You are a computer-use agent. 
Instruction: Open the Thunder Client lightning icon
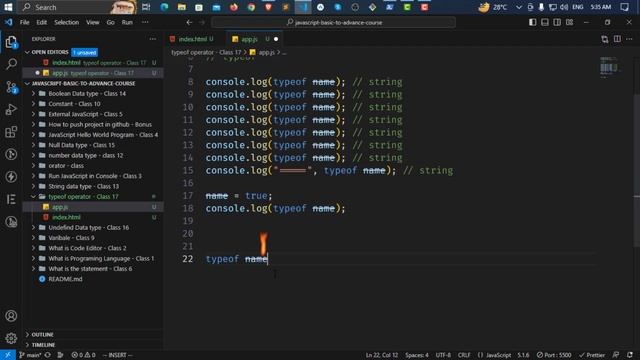11,177
